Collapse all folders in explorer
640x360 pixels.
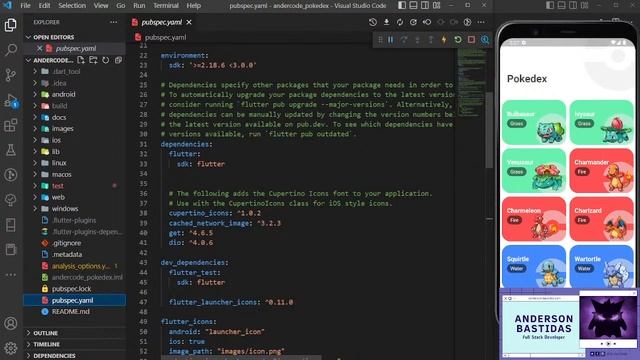tap(118, 60)
